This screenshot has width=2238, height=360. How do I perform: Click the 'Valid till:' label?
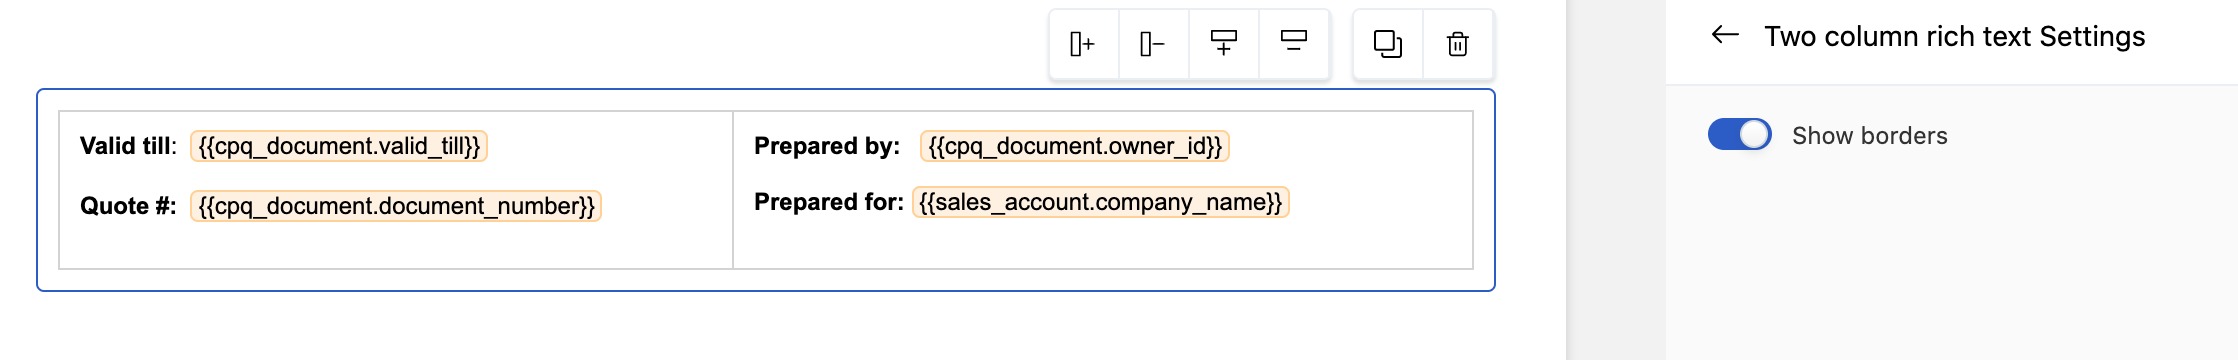[128, 146]
